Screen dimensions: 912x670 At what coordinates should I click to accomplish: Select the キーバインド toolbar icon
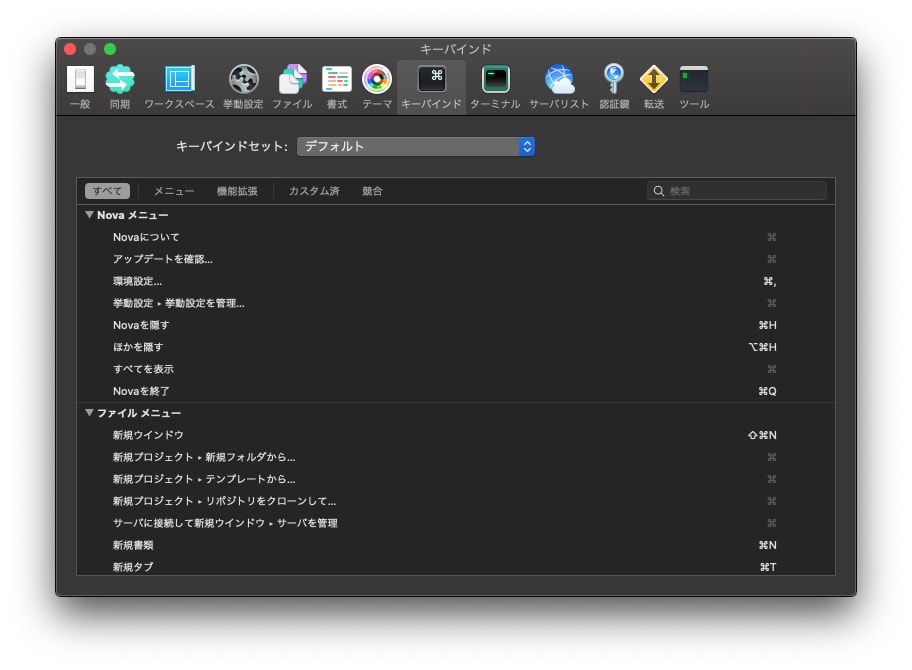coord(431,87)
